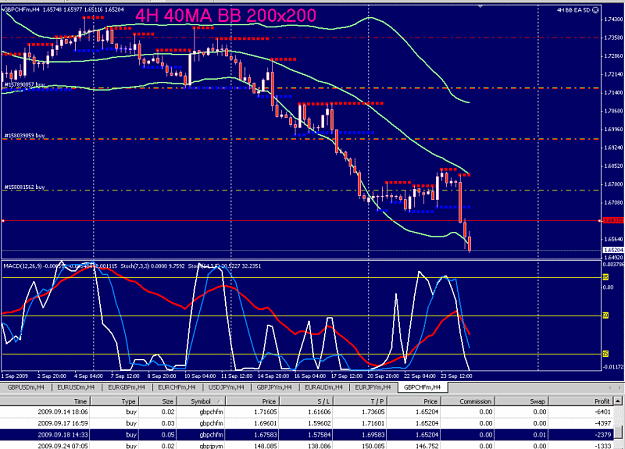Viewport: 625px width, 449px height.
Task: Sort trades by the Time column
Action: pos(44,401)
